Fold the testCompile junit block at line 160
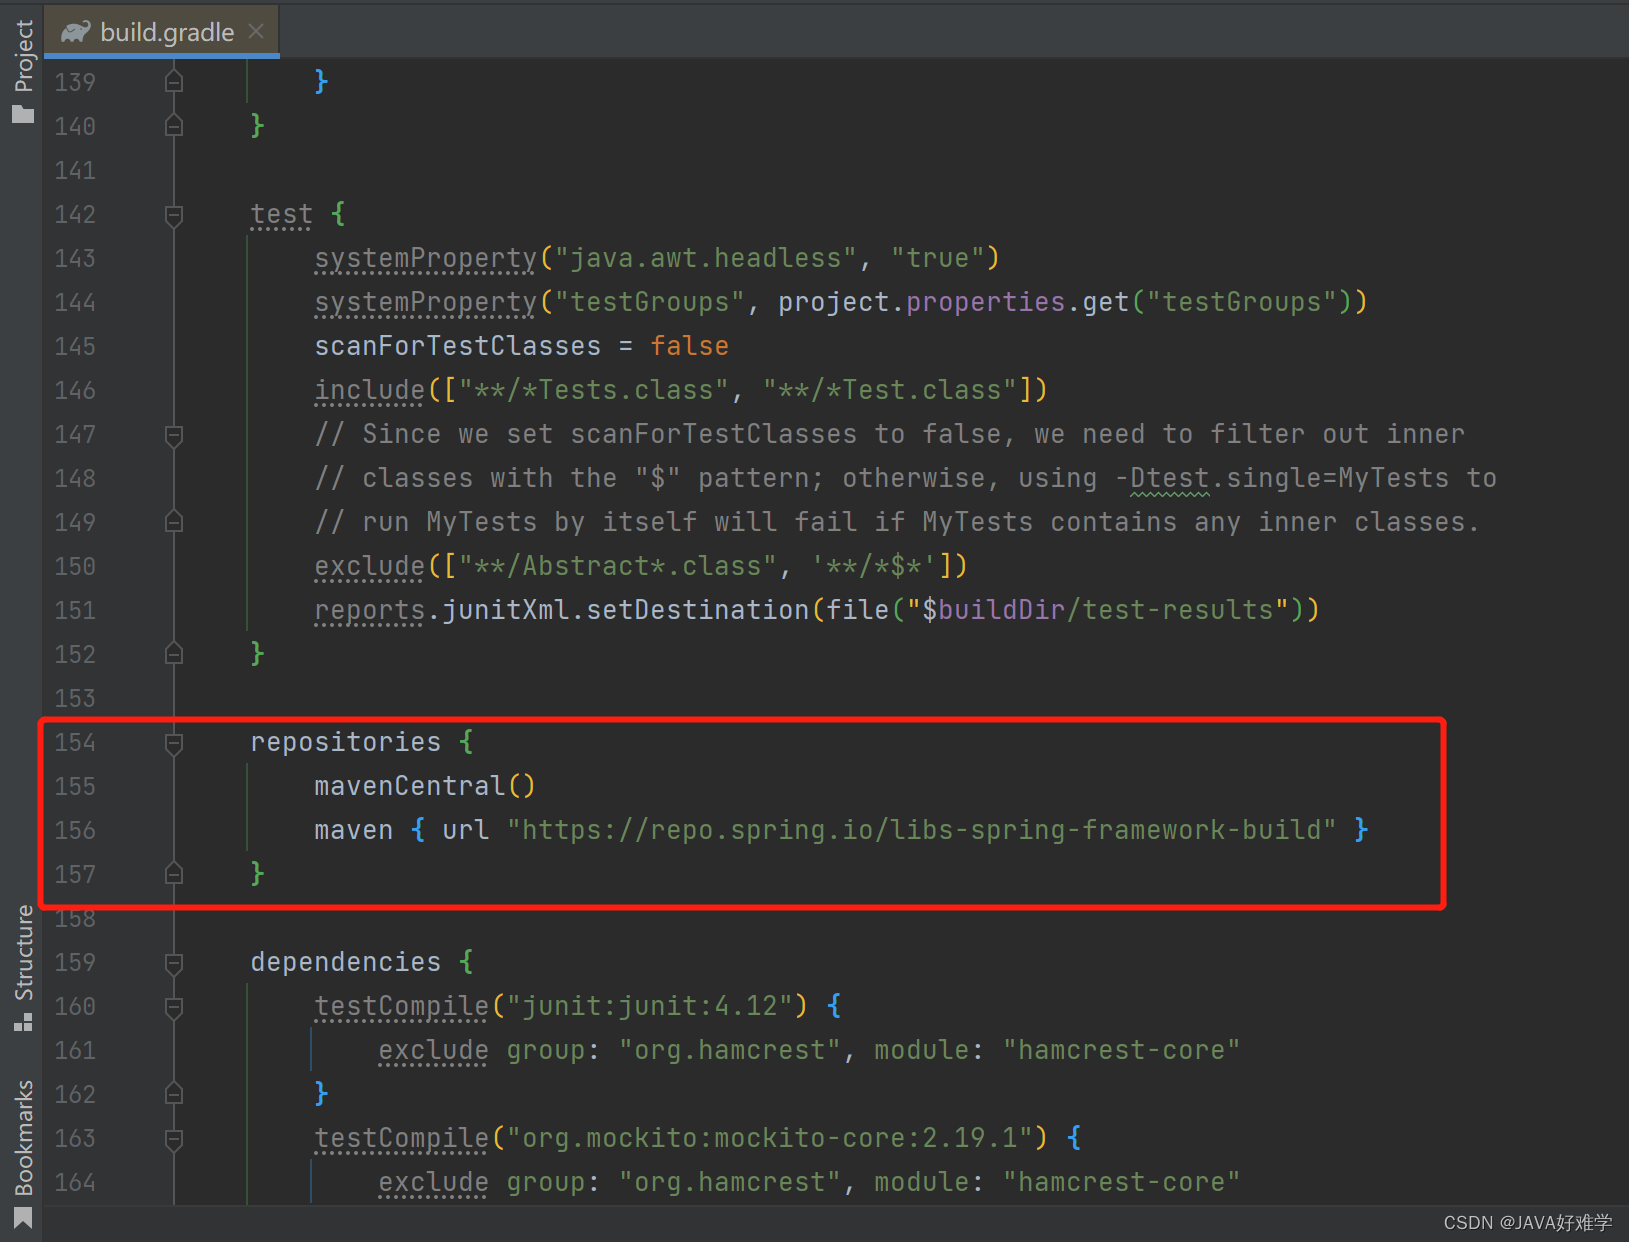Screen dimensions: 1629x1242 tap(174, 1007)
